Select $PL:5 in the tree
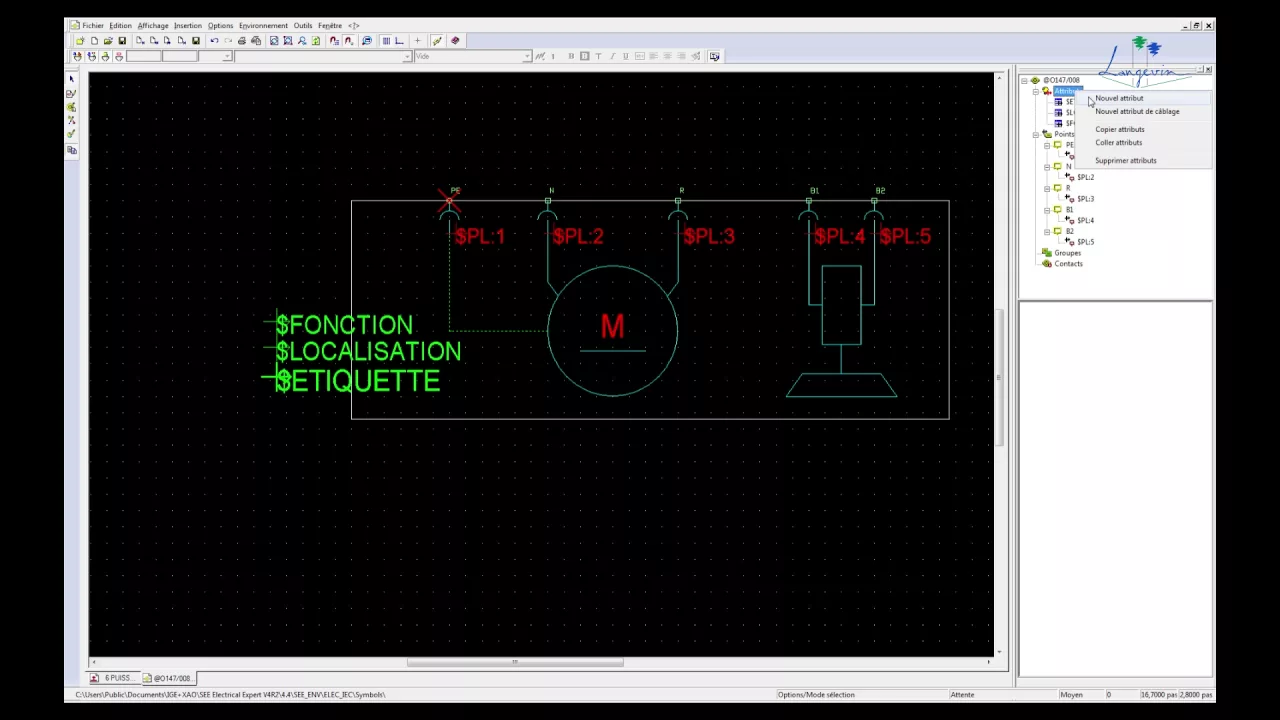The image size is (1280, 720). pos(1085,242)
